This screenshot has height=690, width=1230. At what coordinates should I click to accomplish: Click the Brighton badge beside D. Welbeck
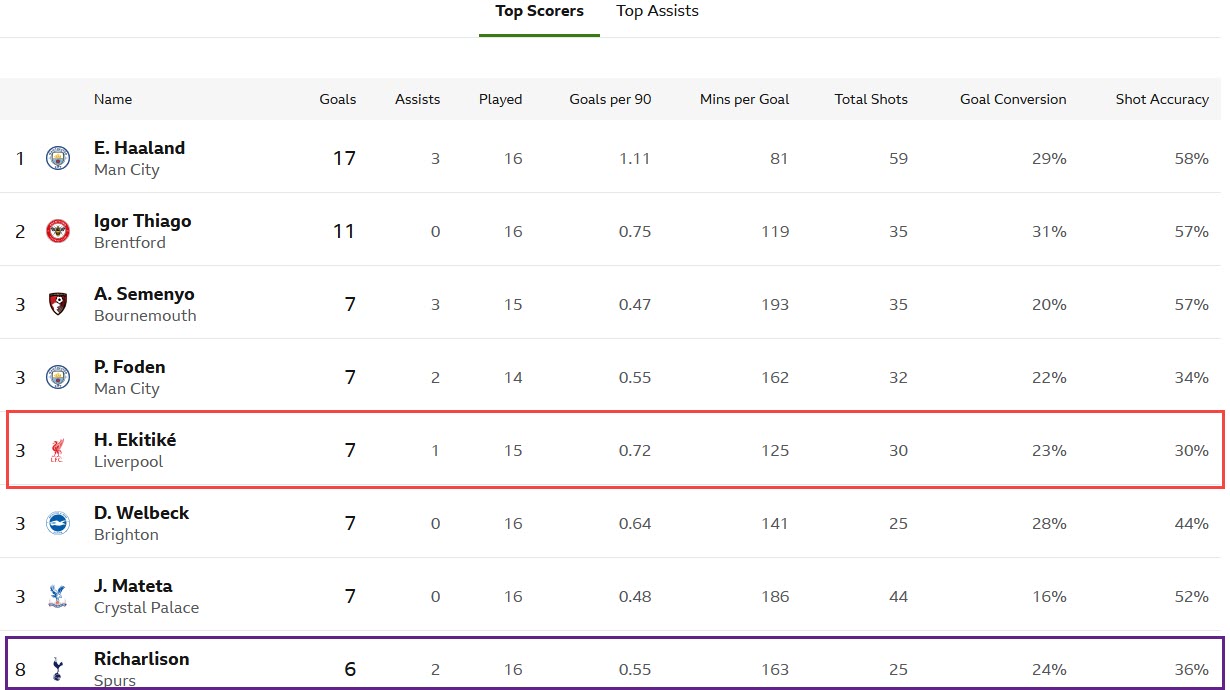coord(58,523)
